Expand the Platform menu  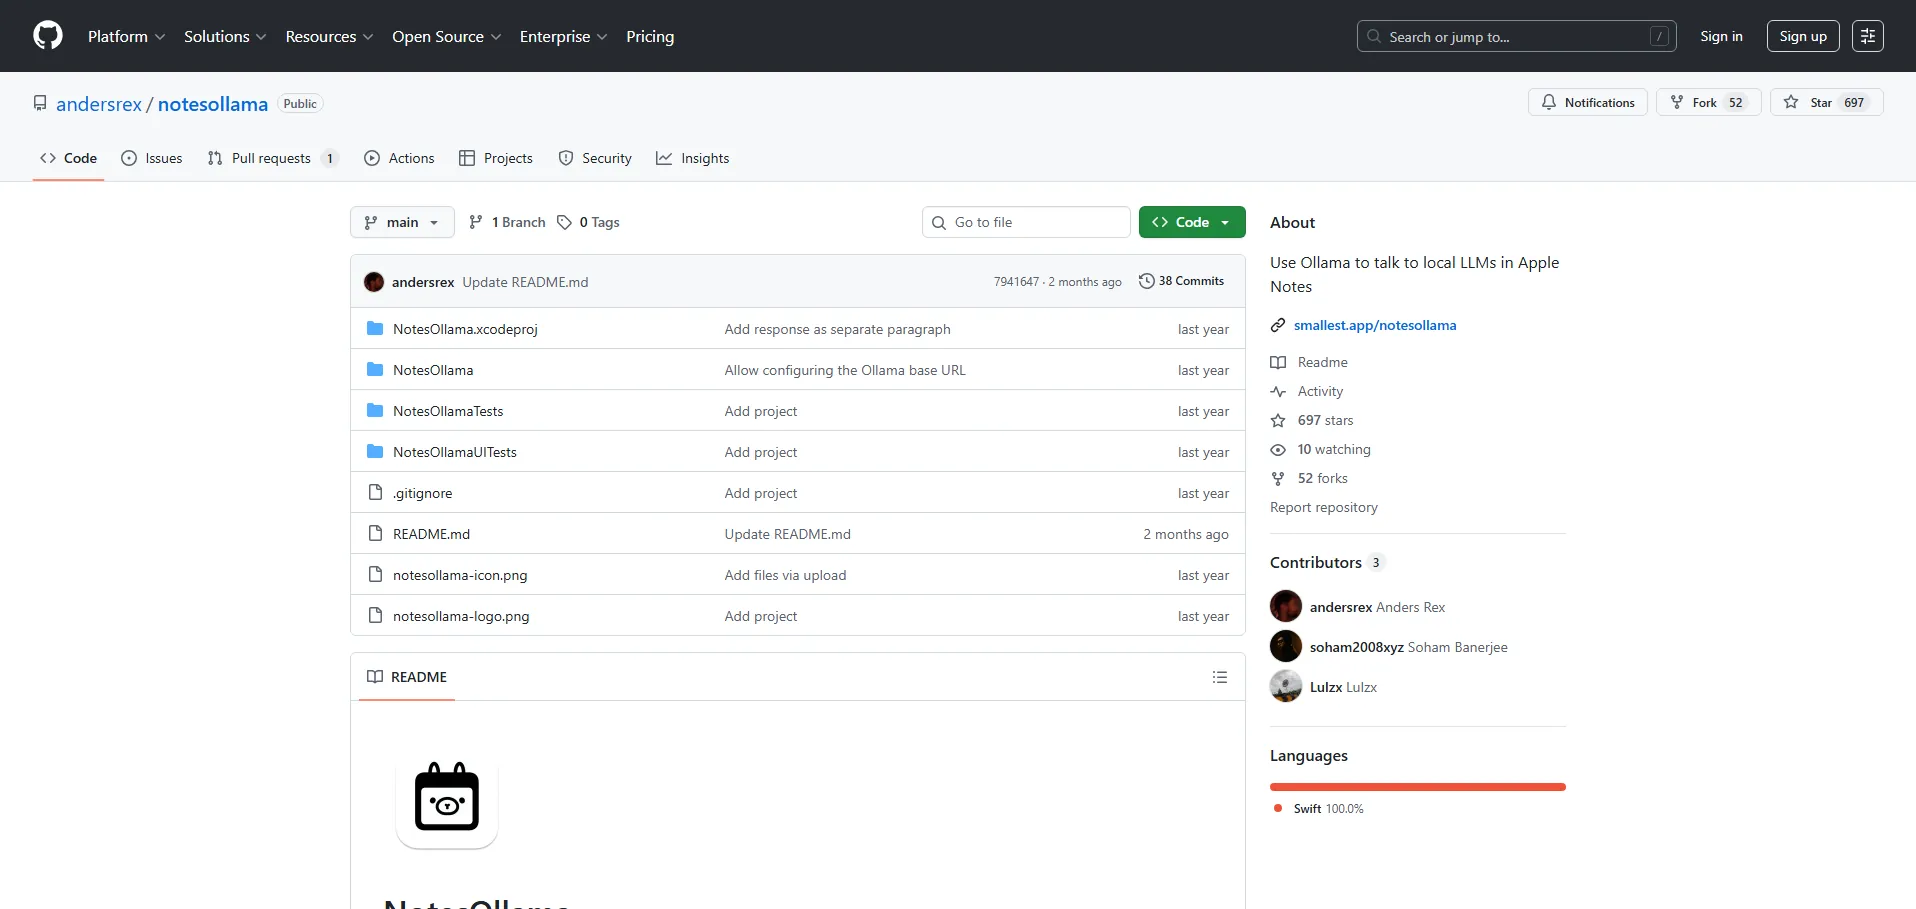coord(126,36)
